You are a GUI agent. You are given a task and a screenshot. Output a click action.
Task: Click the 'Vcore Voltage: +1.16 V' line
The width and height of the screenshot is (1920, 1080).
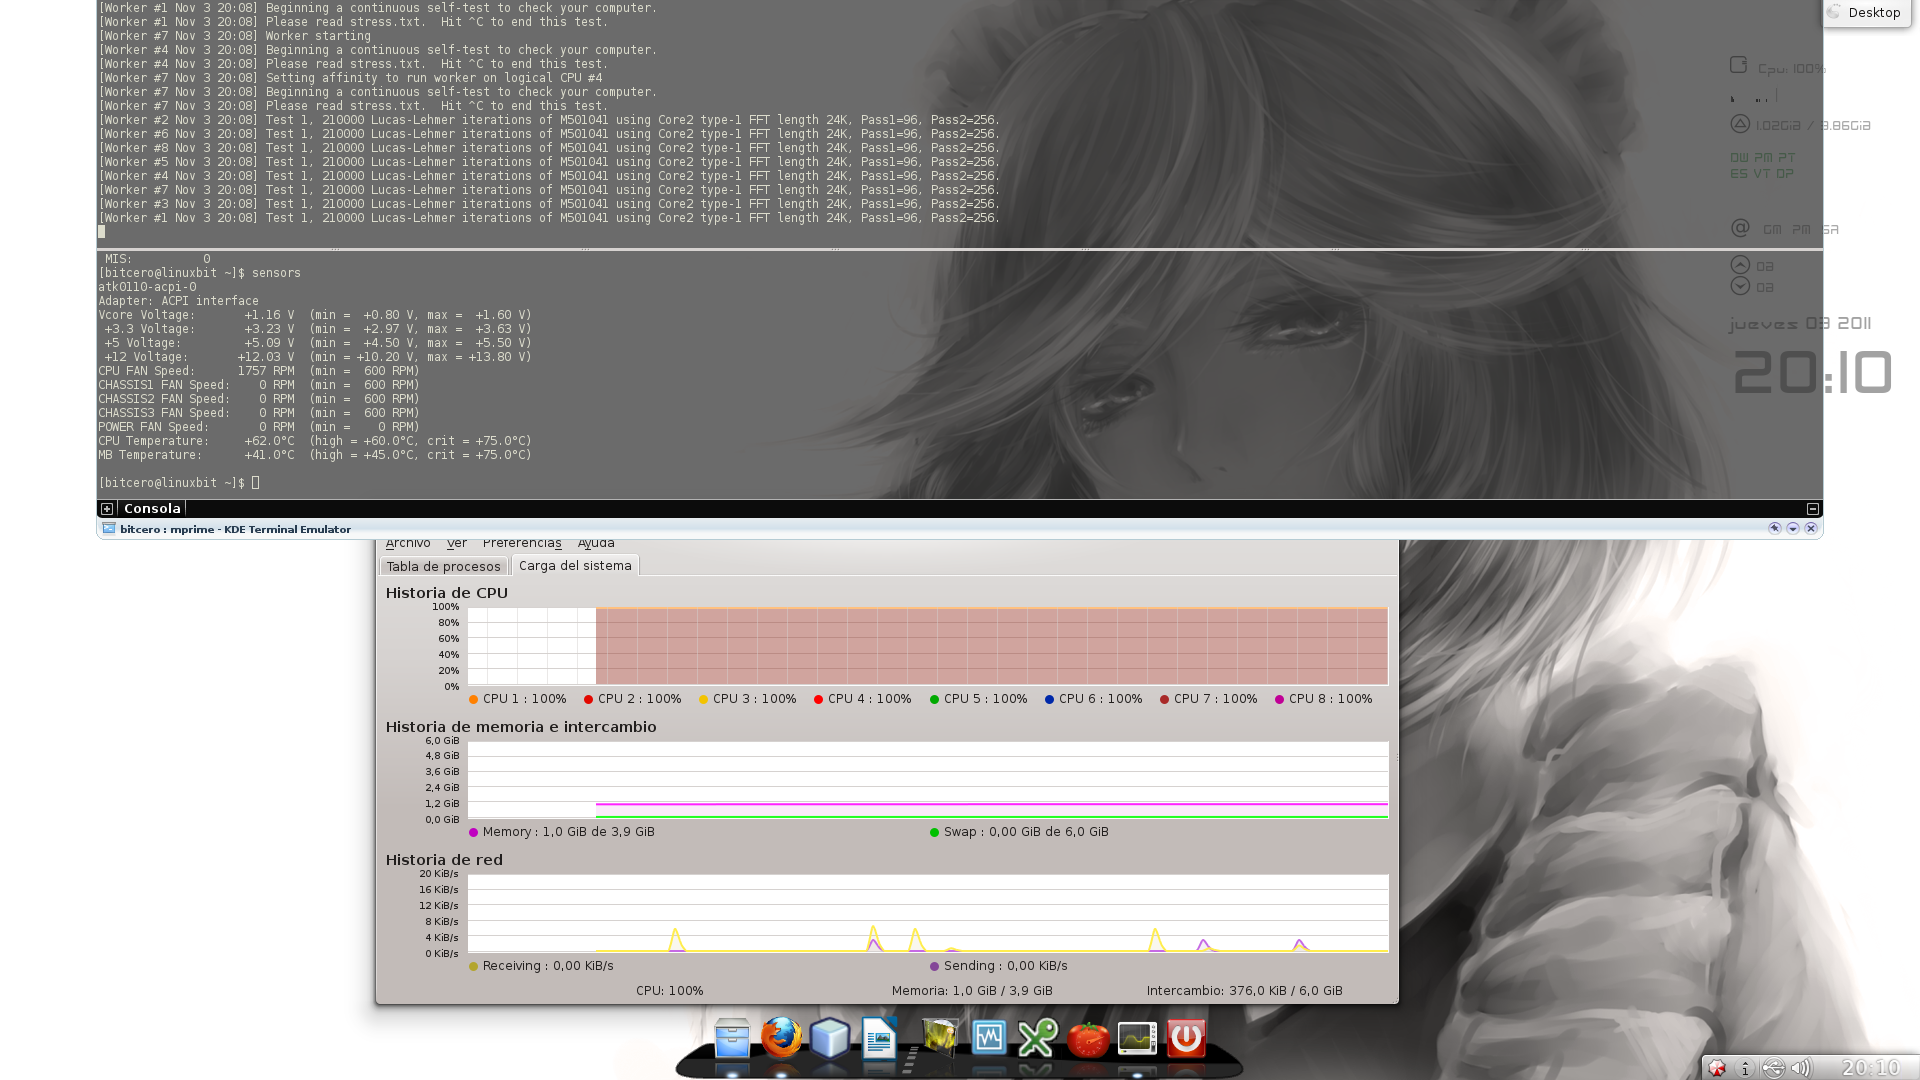click(x=315, y=315)
